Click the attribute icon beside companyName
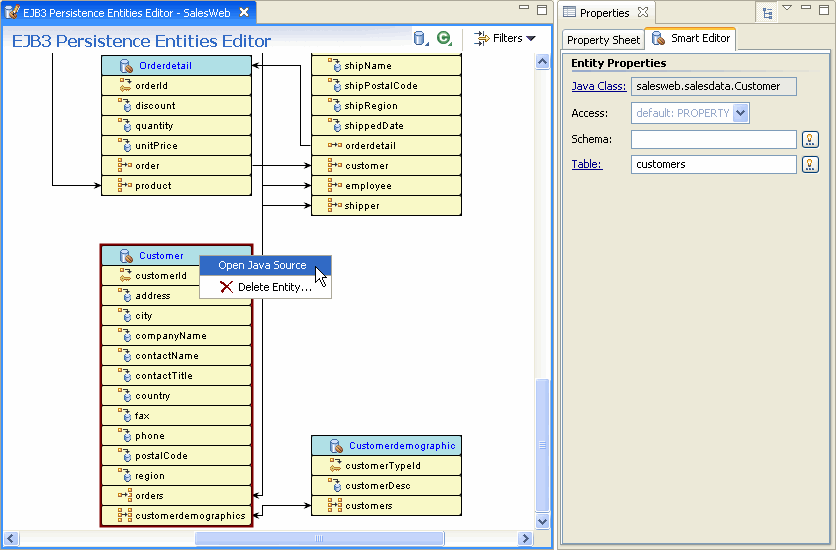This screenshot has height=550, width=836. click(x=125, y=335)
